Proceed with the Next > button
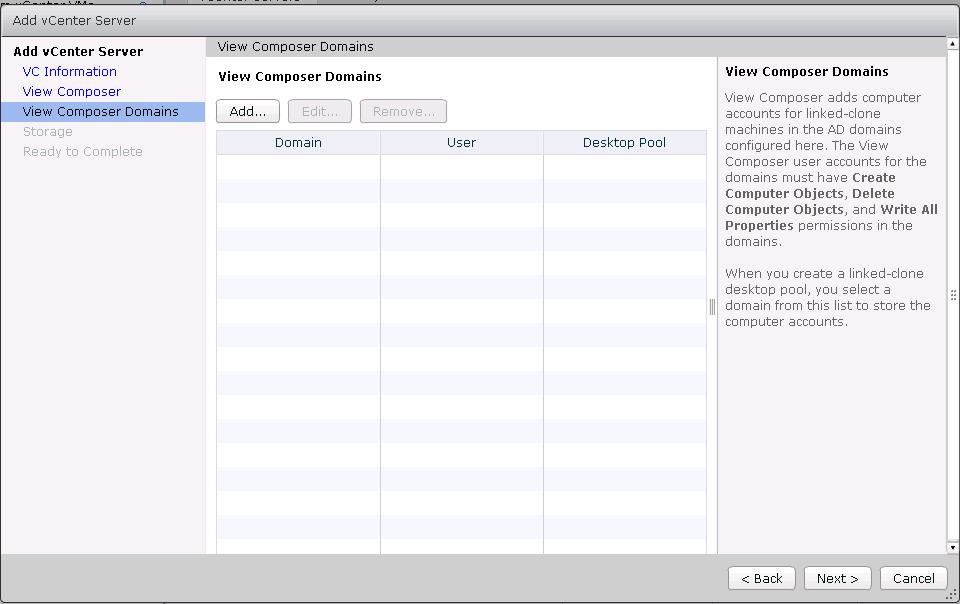The height and width of the screenshot is (604, 960). (x=837, y=578)
